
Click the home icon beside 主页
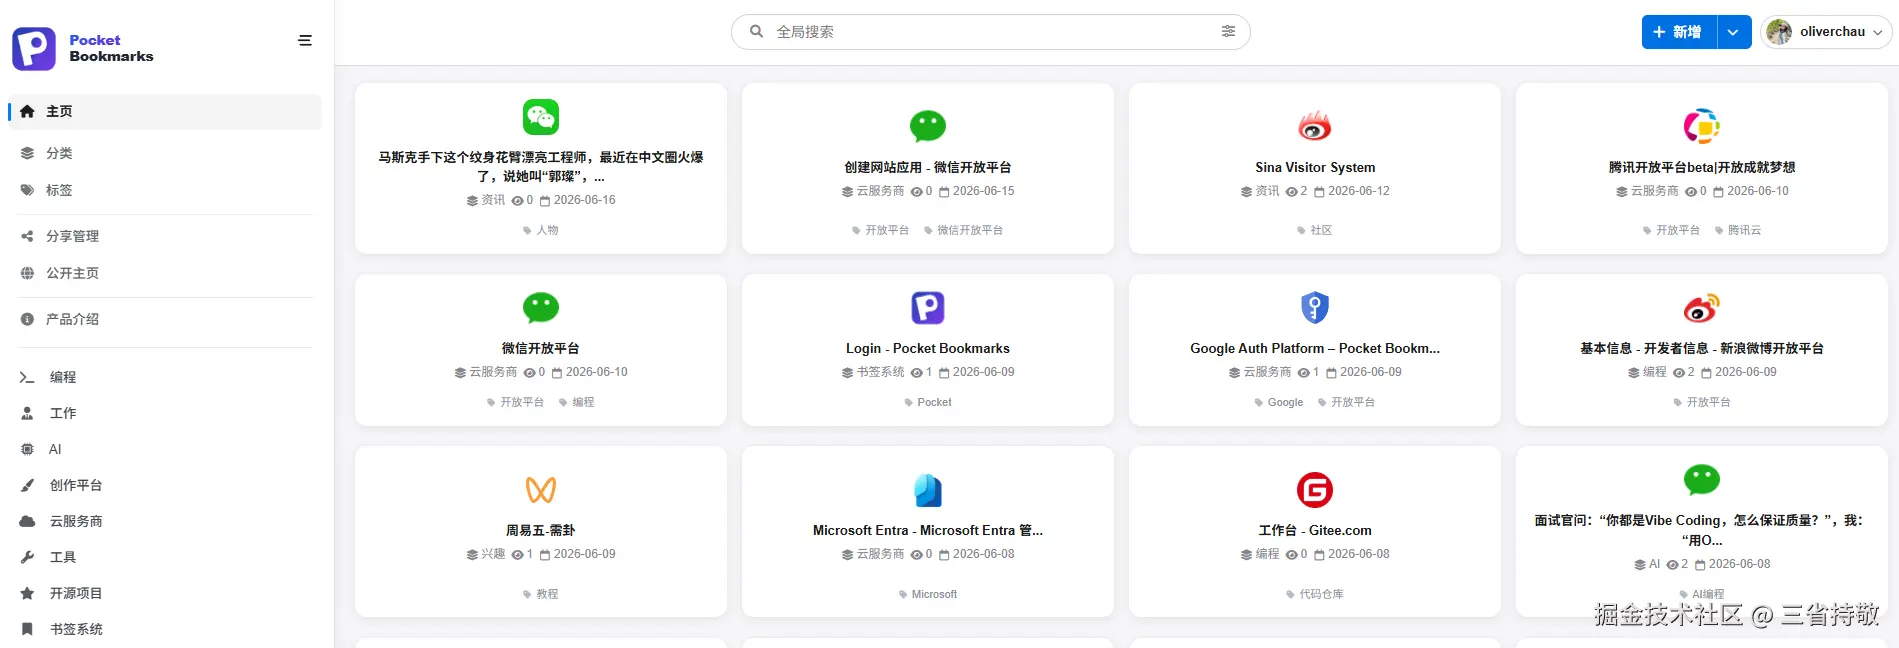tap(27, 112)
